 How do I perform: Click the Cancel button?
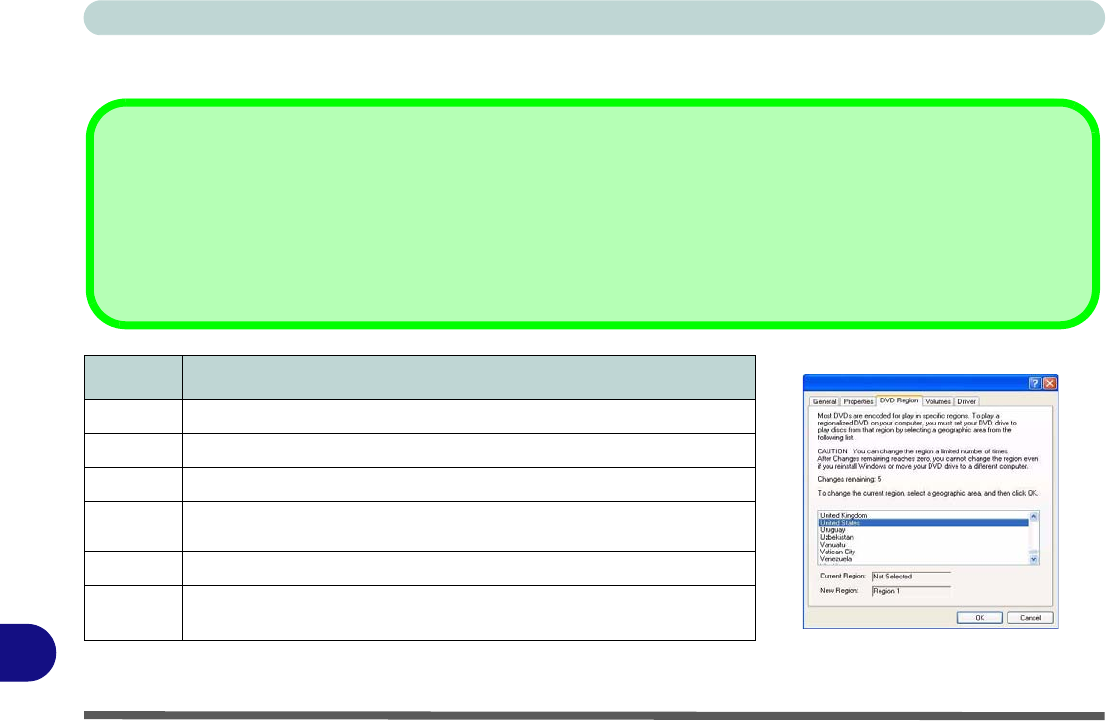pyautogui.click(x=1030, y=618)
